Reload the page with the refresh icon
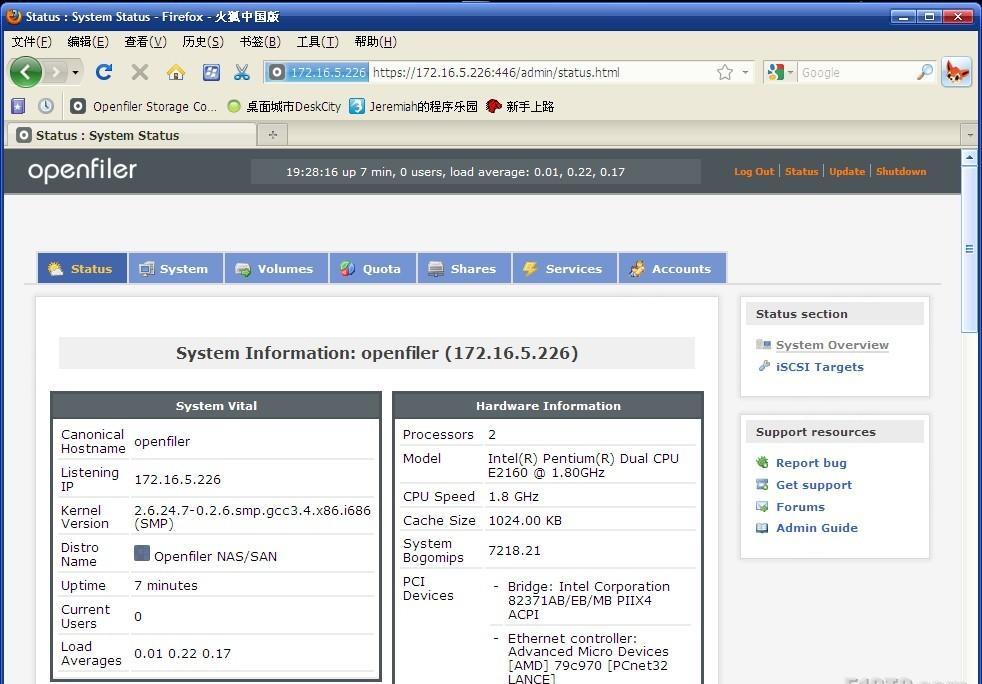 click(x=104, y=72)
